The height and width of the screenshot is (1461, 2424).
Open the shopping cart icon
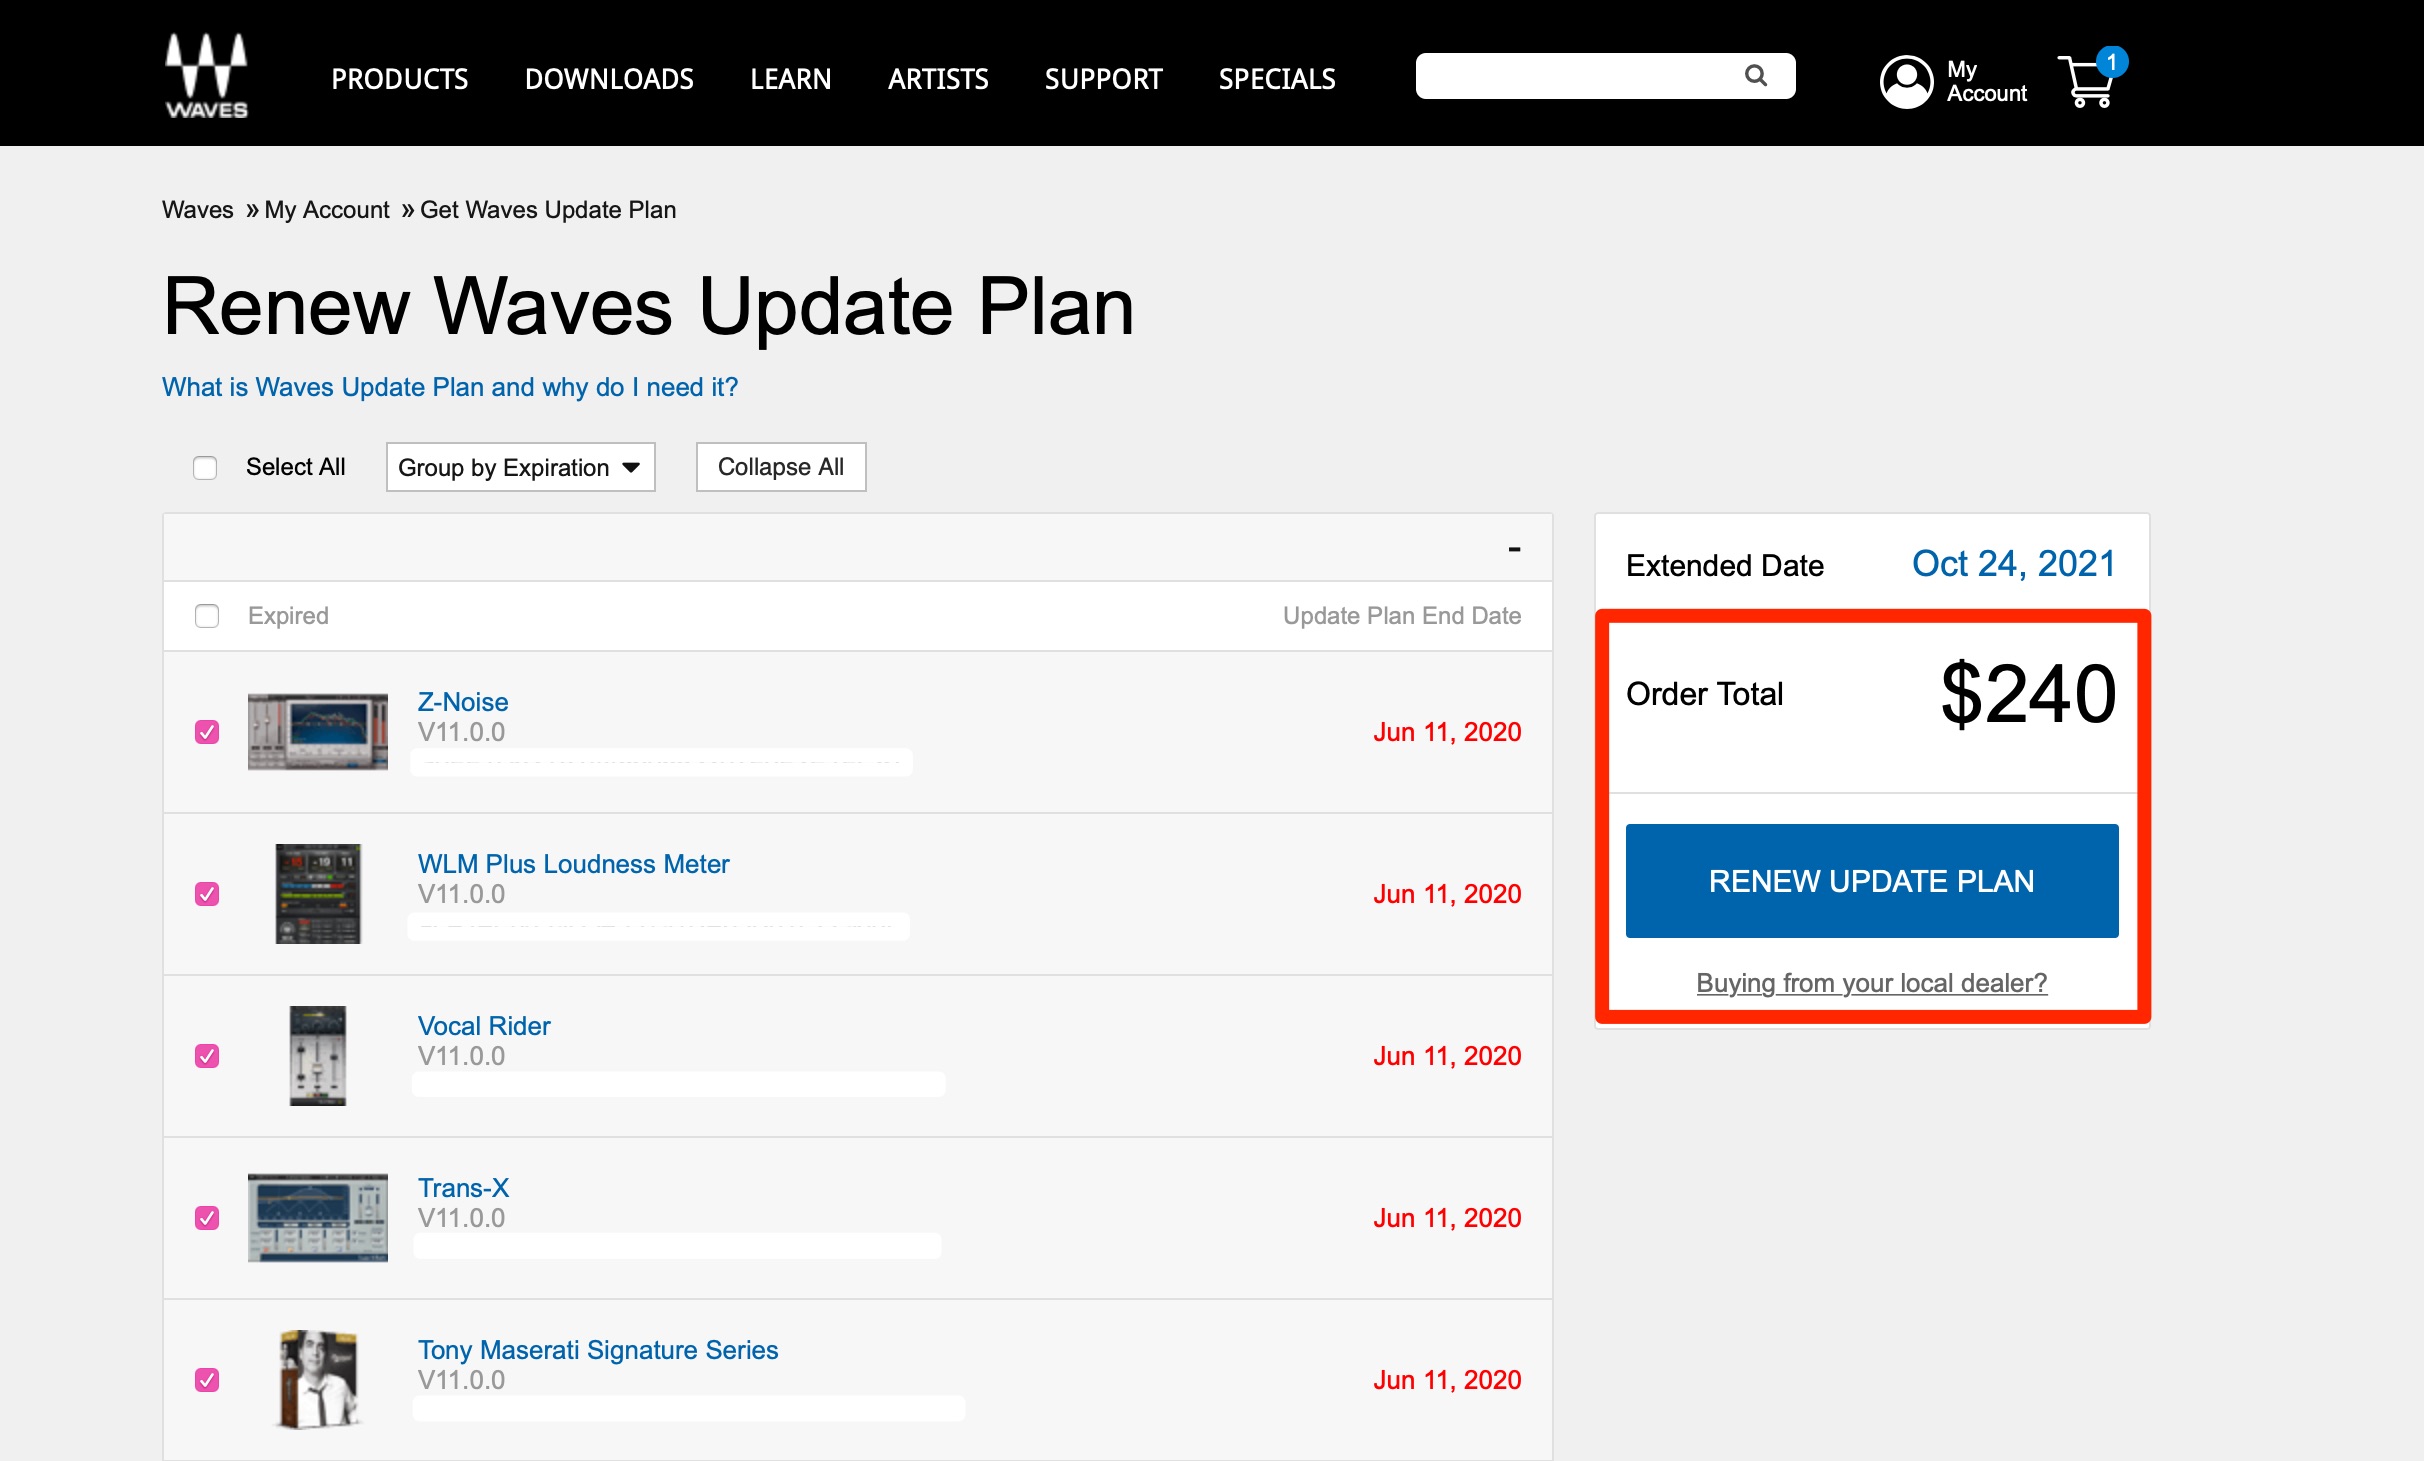2090,79
